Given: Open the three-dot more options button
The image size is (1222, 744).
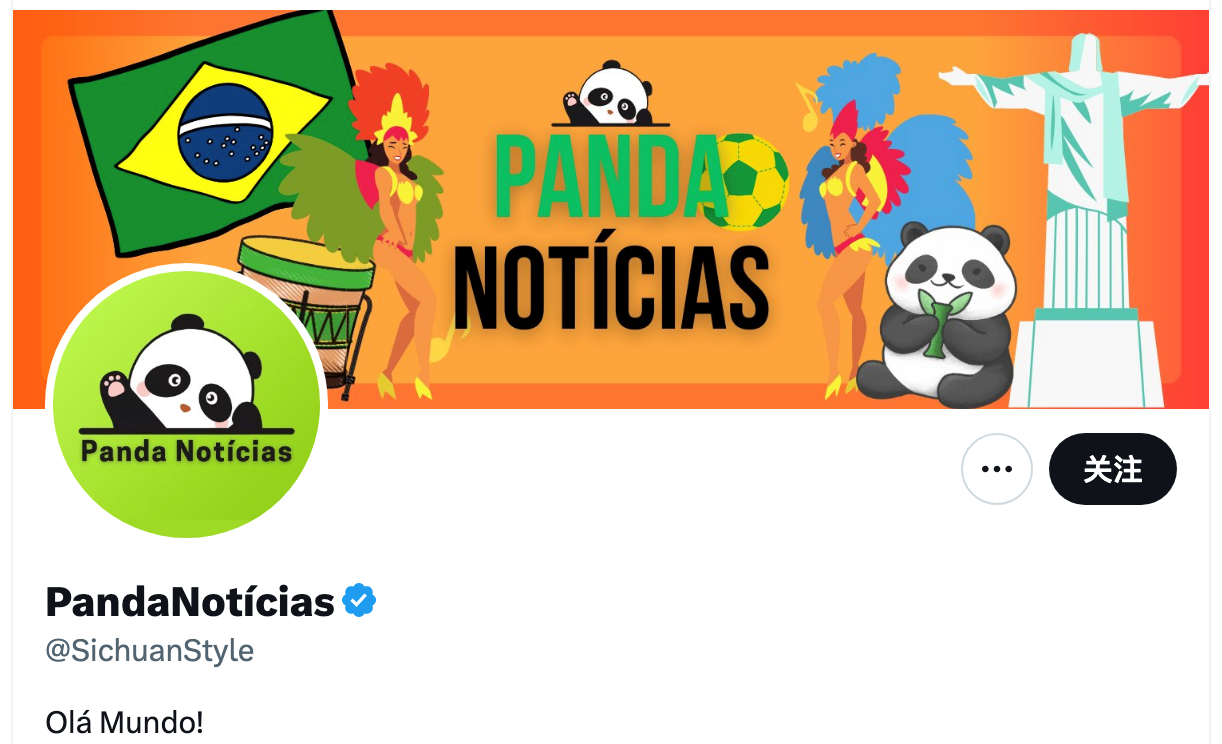Looking at the screenshot, I should (996, 469).
